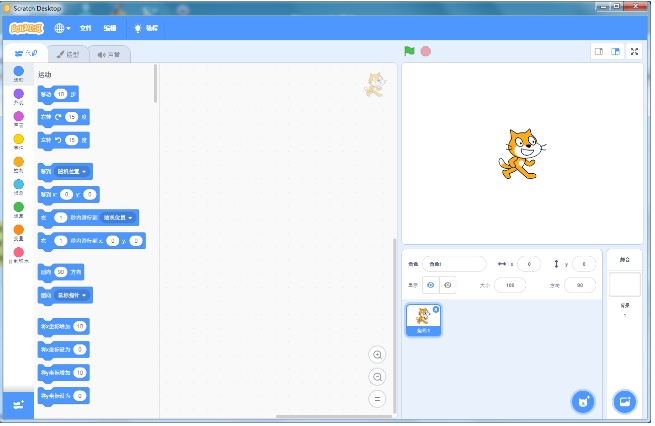The width and height of the screenshot is (655, 426).
Task: Click the sprite y coordinate field
Action: [x=584, y=264]
